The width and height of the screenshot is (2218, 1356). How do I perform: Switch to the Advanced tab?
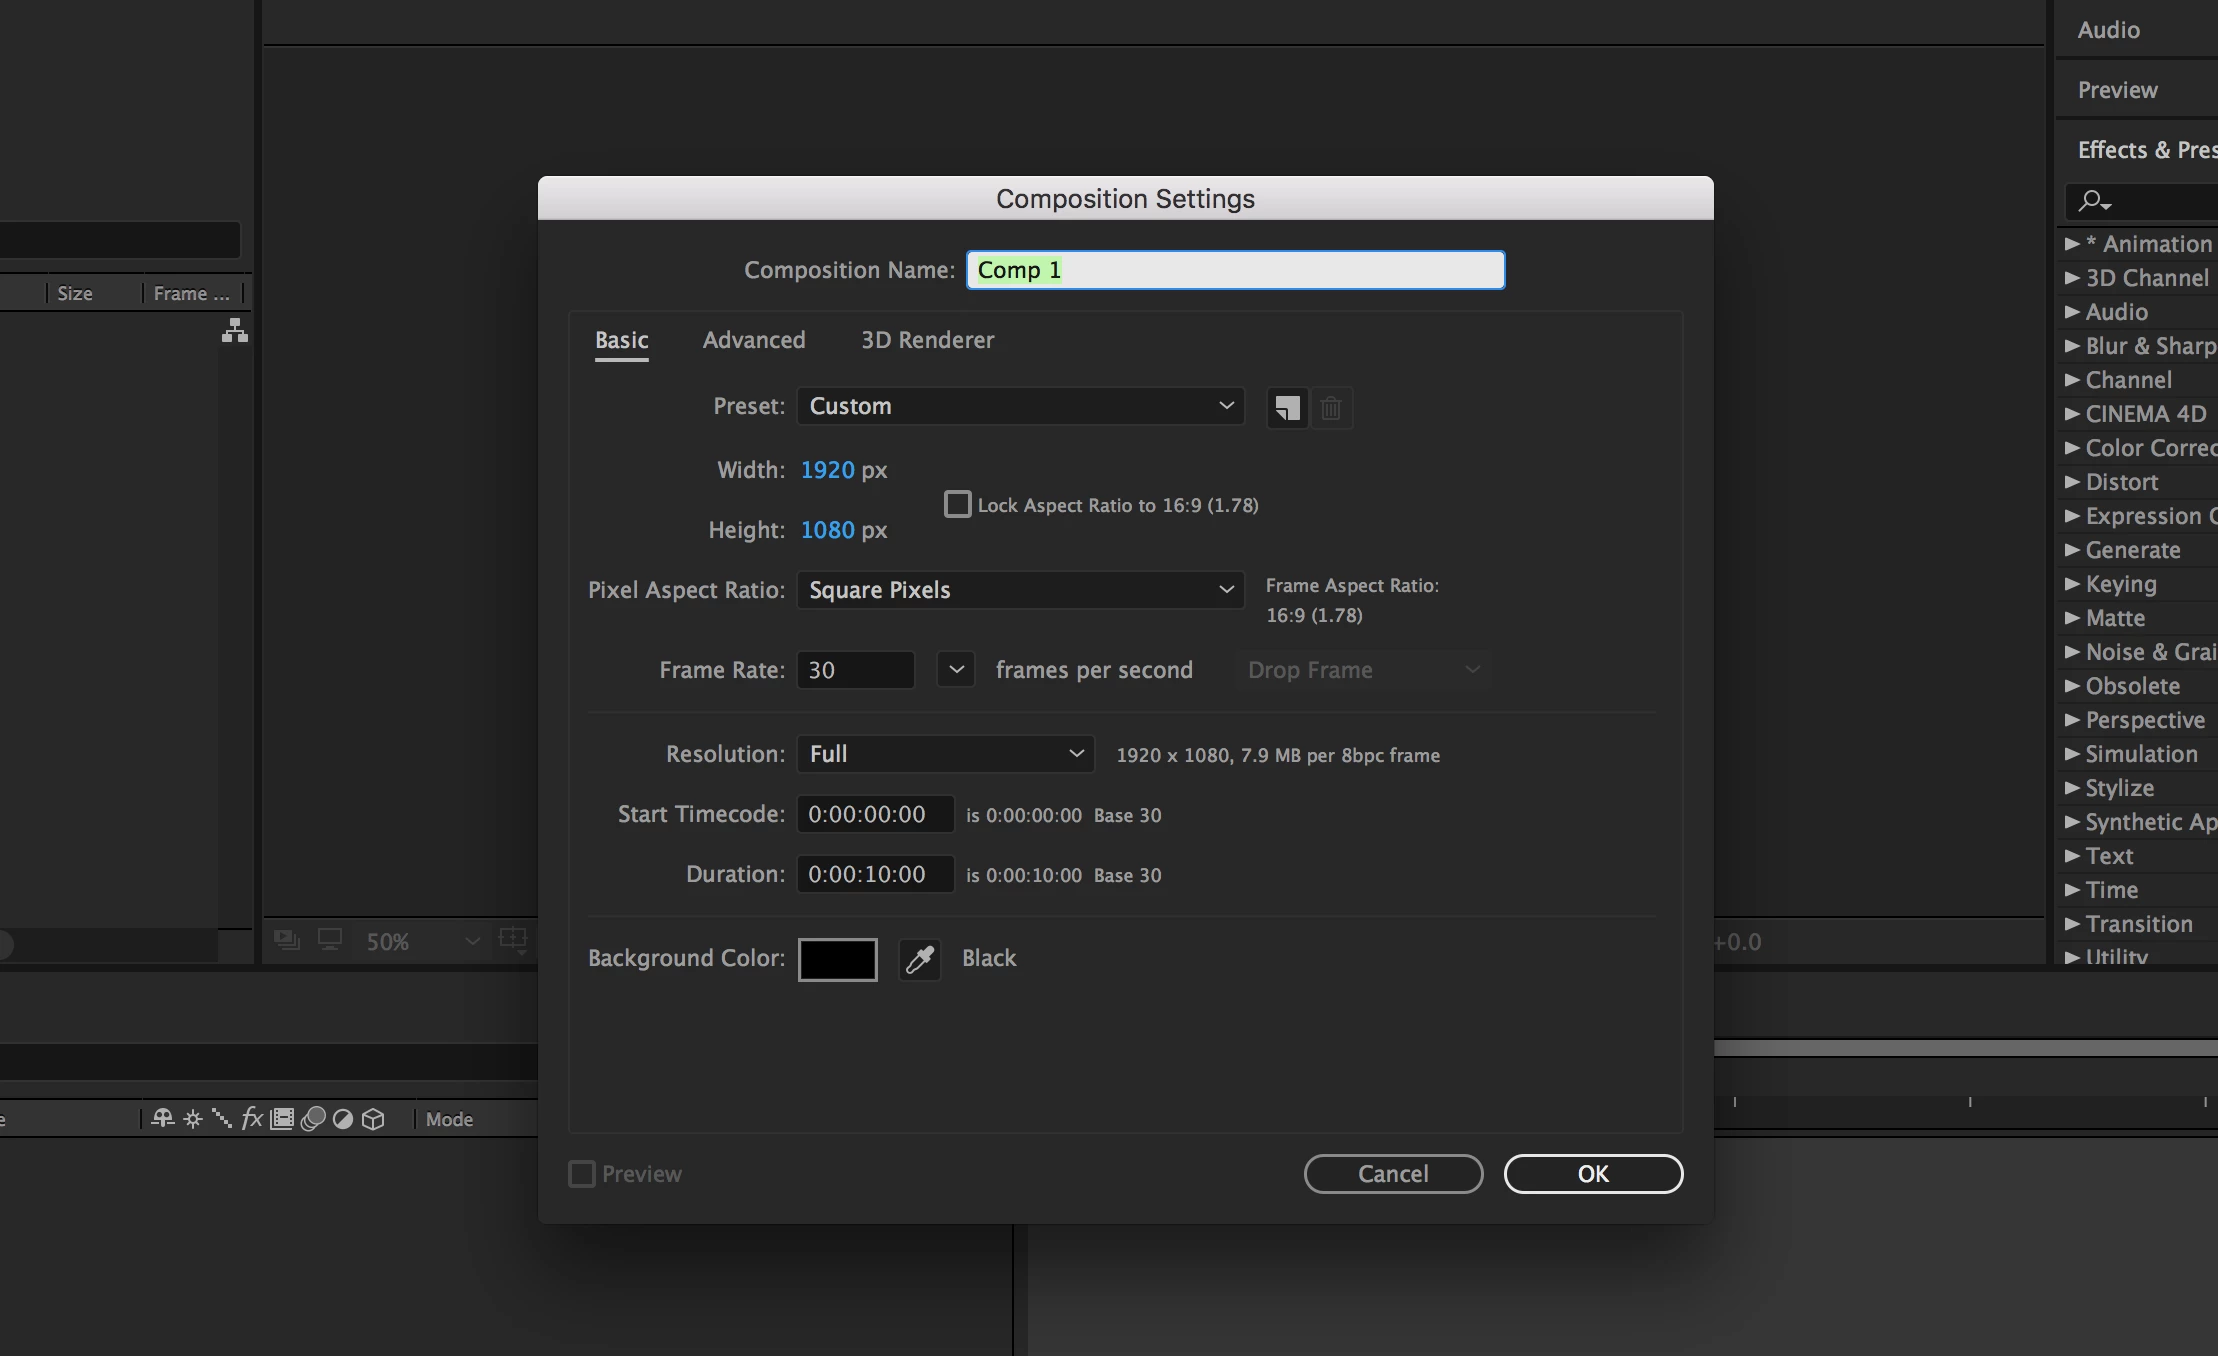point(753,340)
